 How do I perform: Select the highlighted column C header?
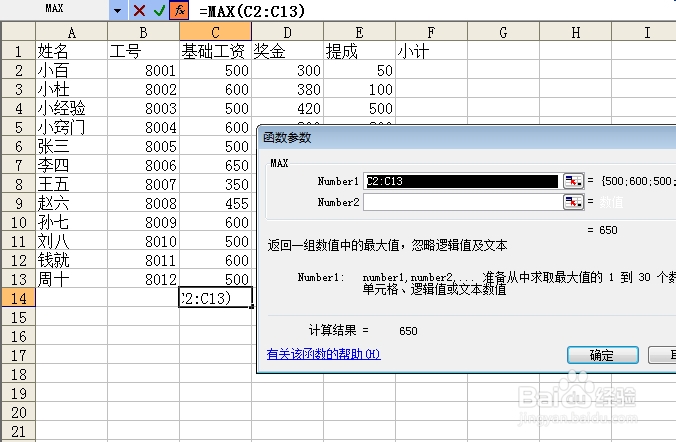216,32
